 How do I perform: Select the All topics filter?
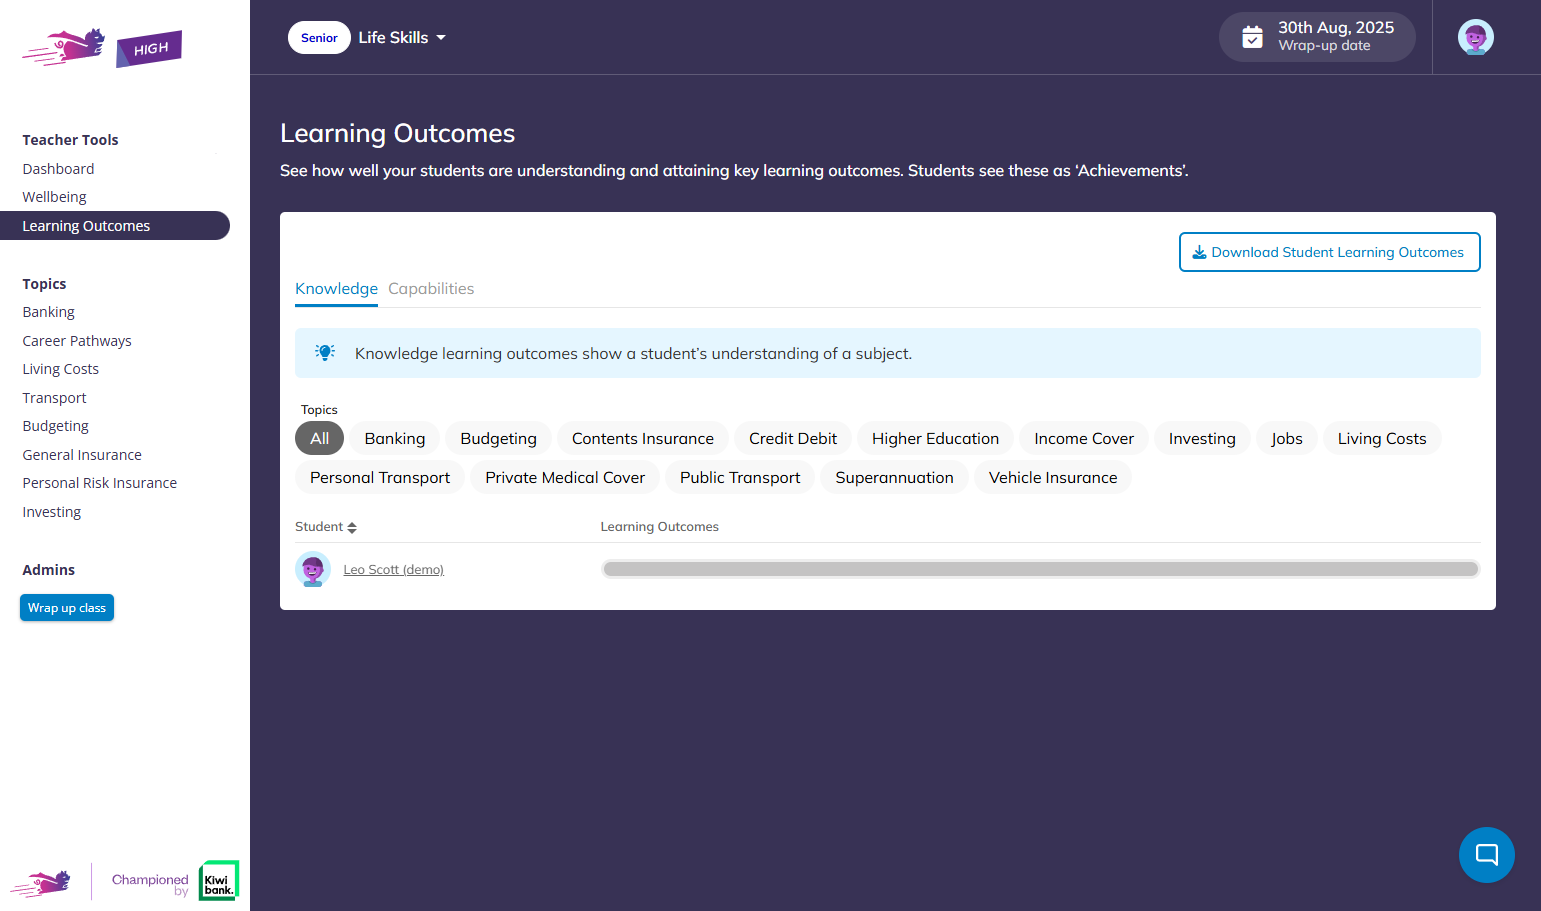pyautogui.click(x=319, y=438)
